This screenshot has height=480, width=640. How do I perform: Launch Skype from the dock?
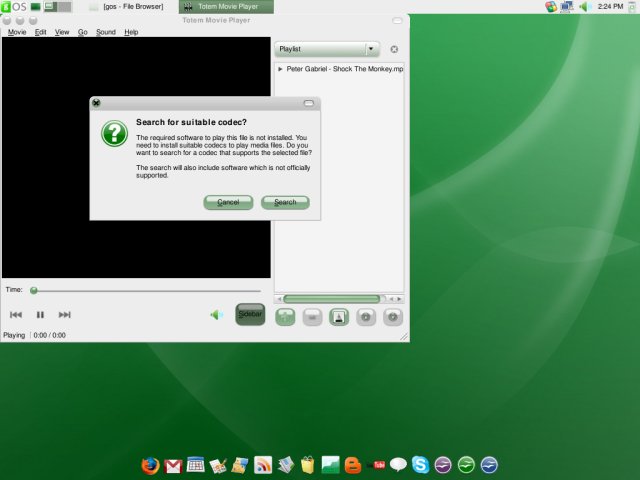point(420,465)
